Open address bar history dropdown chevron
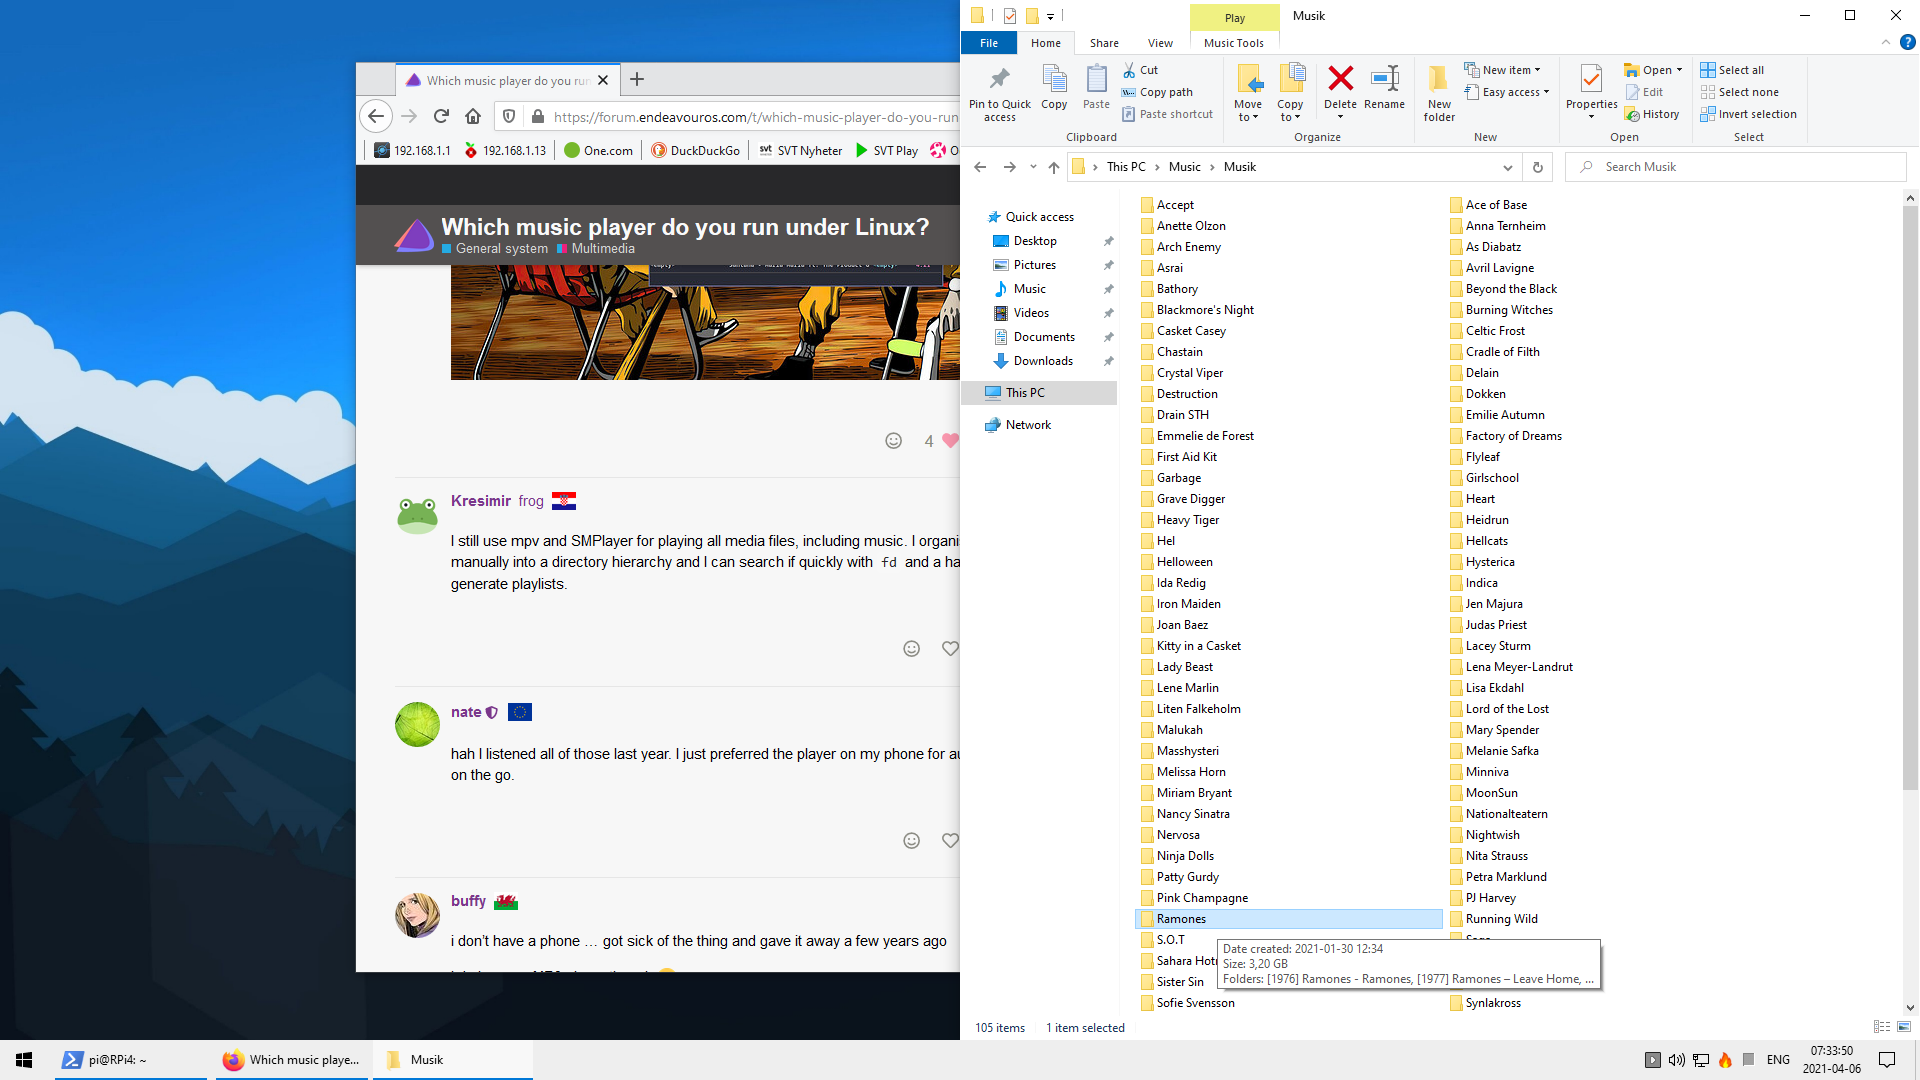Viewport: 1920px width, 1080px height. (x=1507, y=167)
